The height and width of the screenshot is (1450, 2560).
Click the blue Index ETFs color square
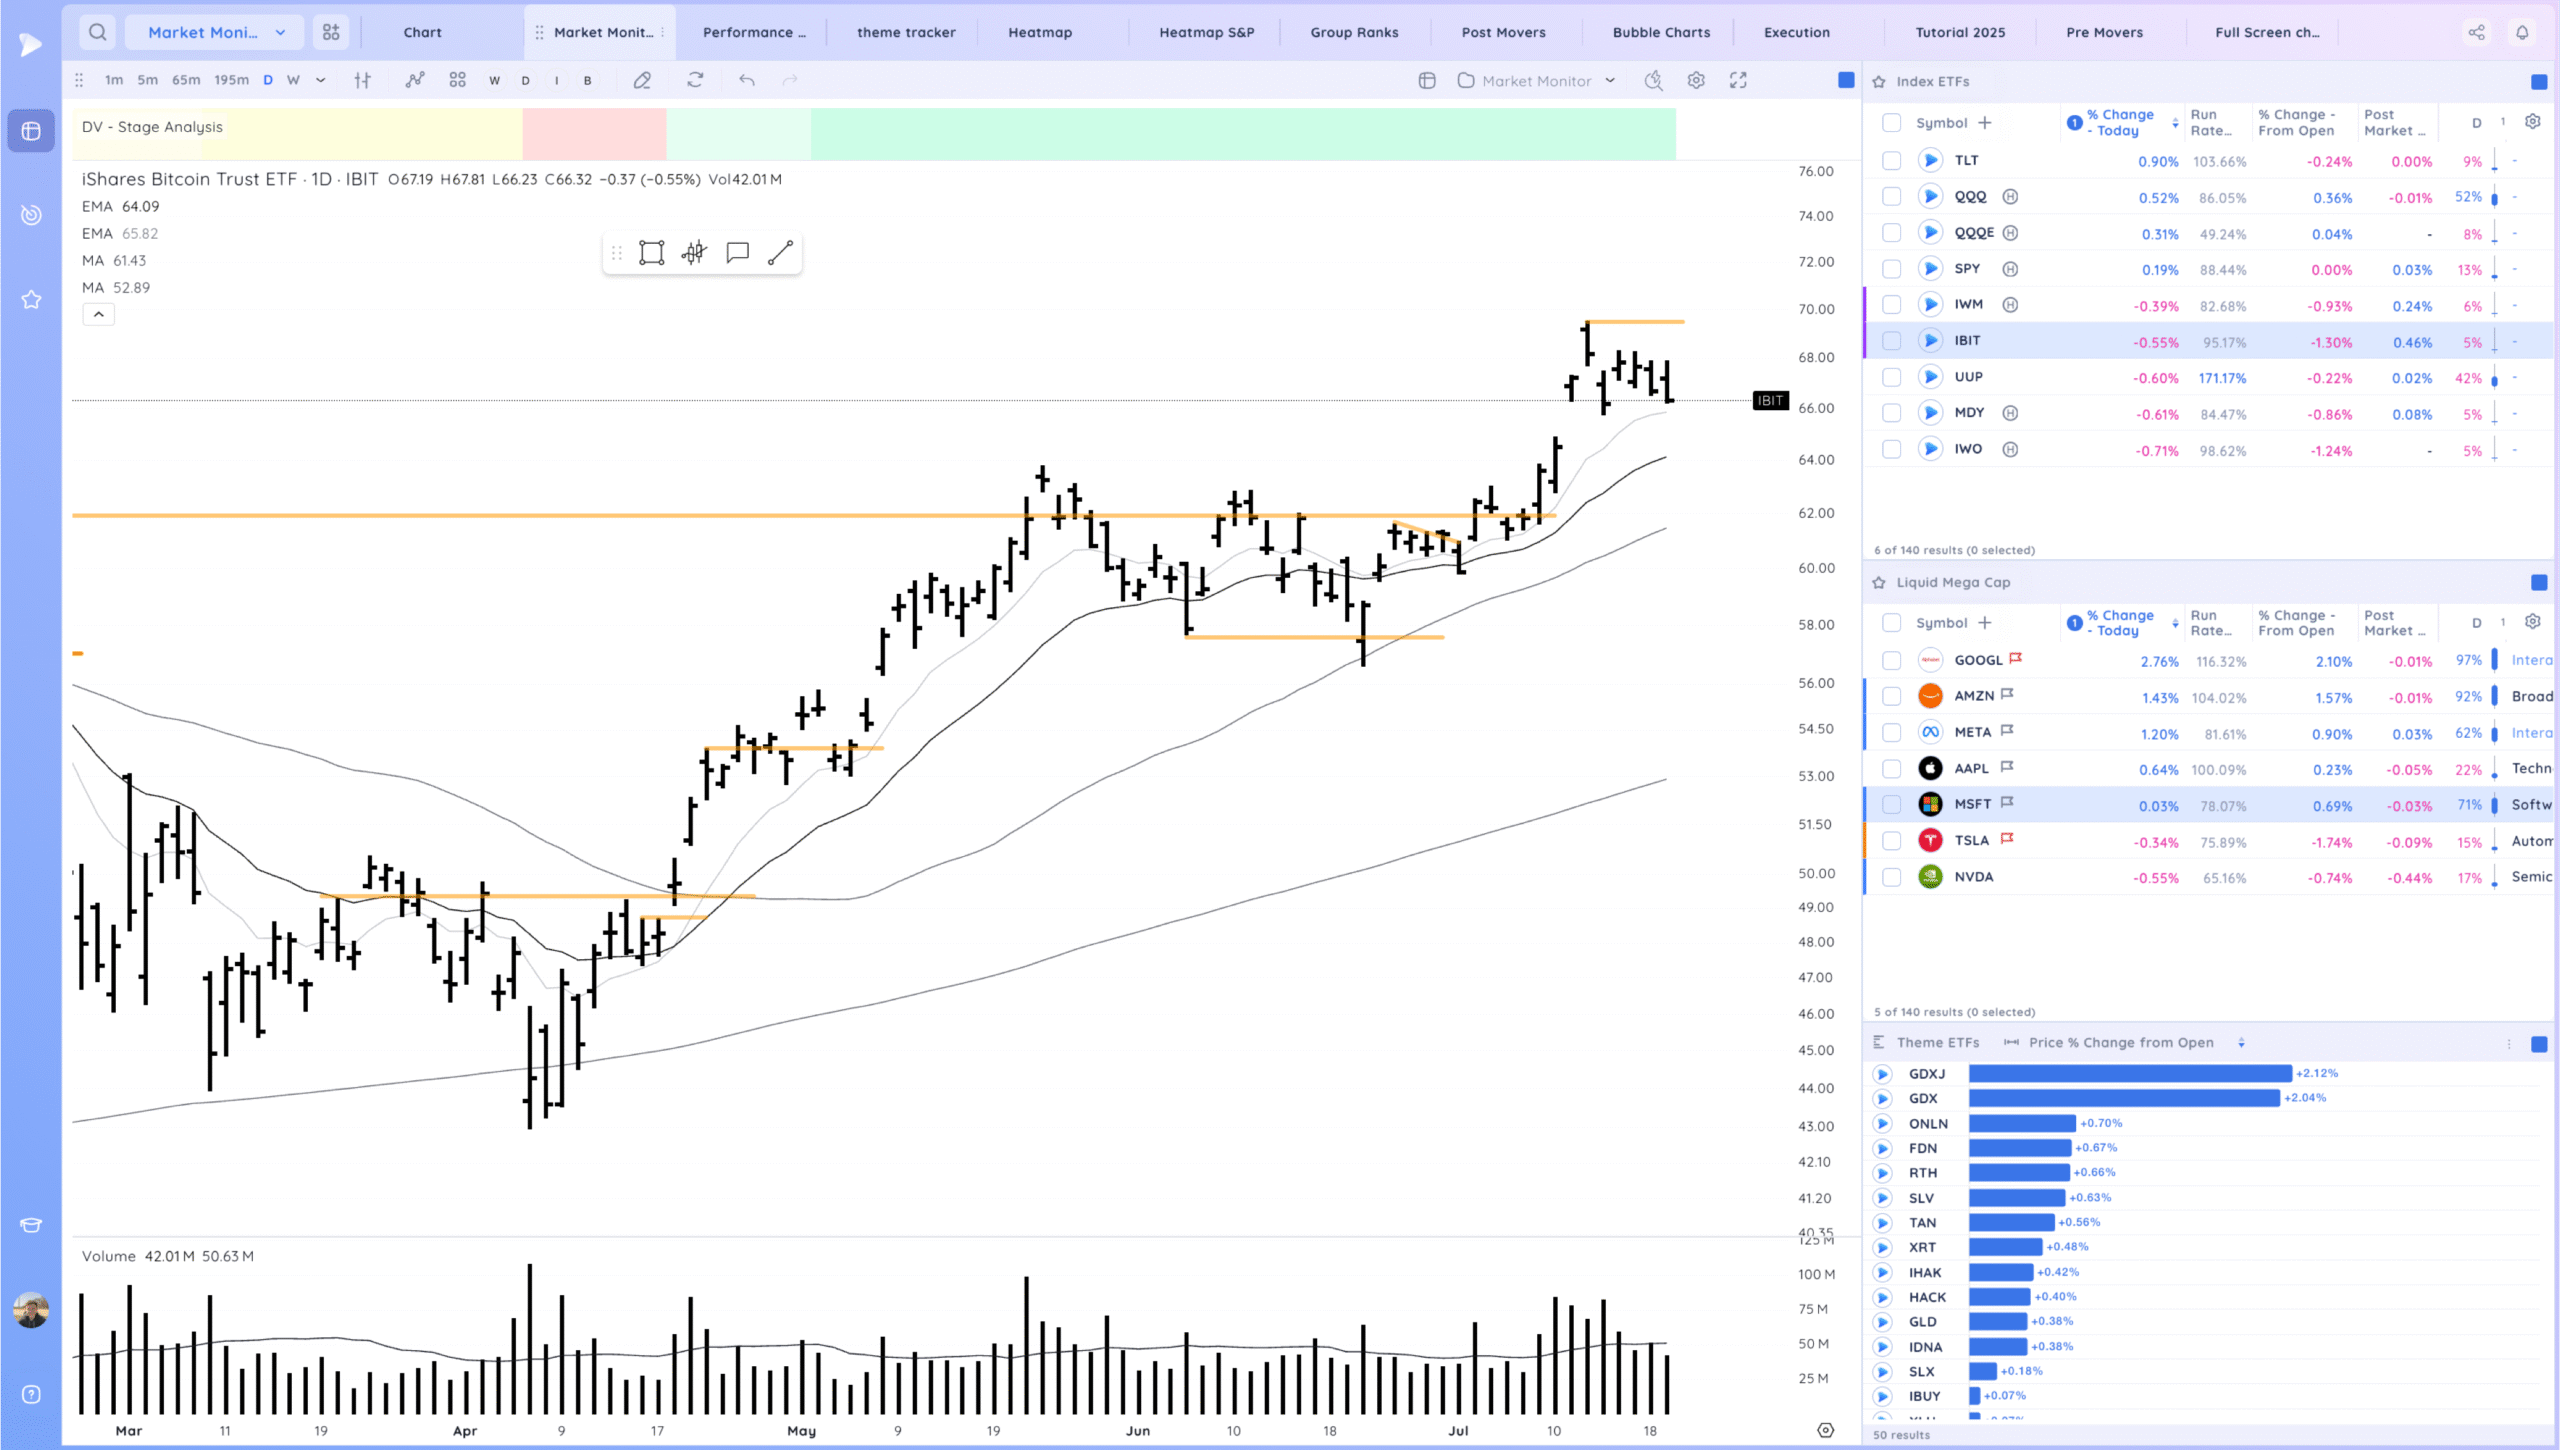2538,82
